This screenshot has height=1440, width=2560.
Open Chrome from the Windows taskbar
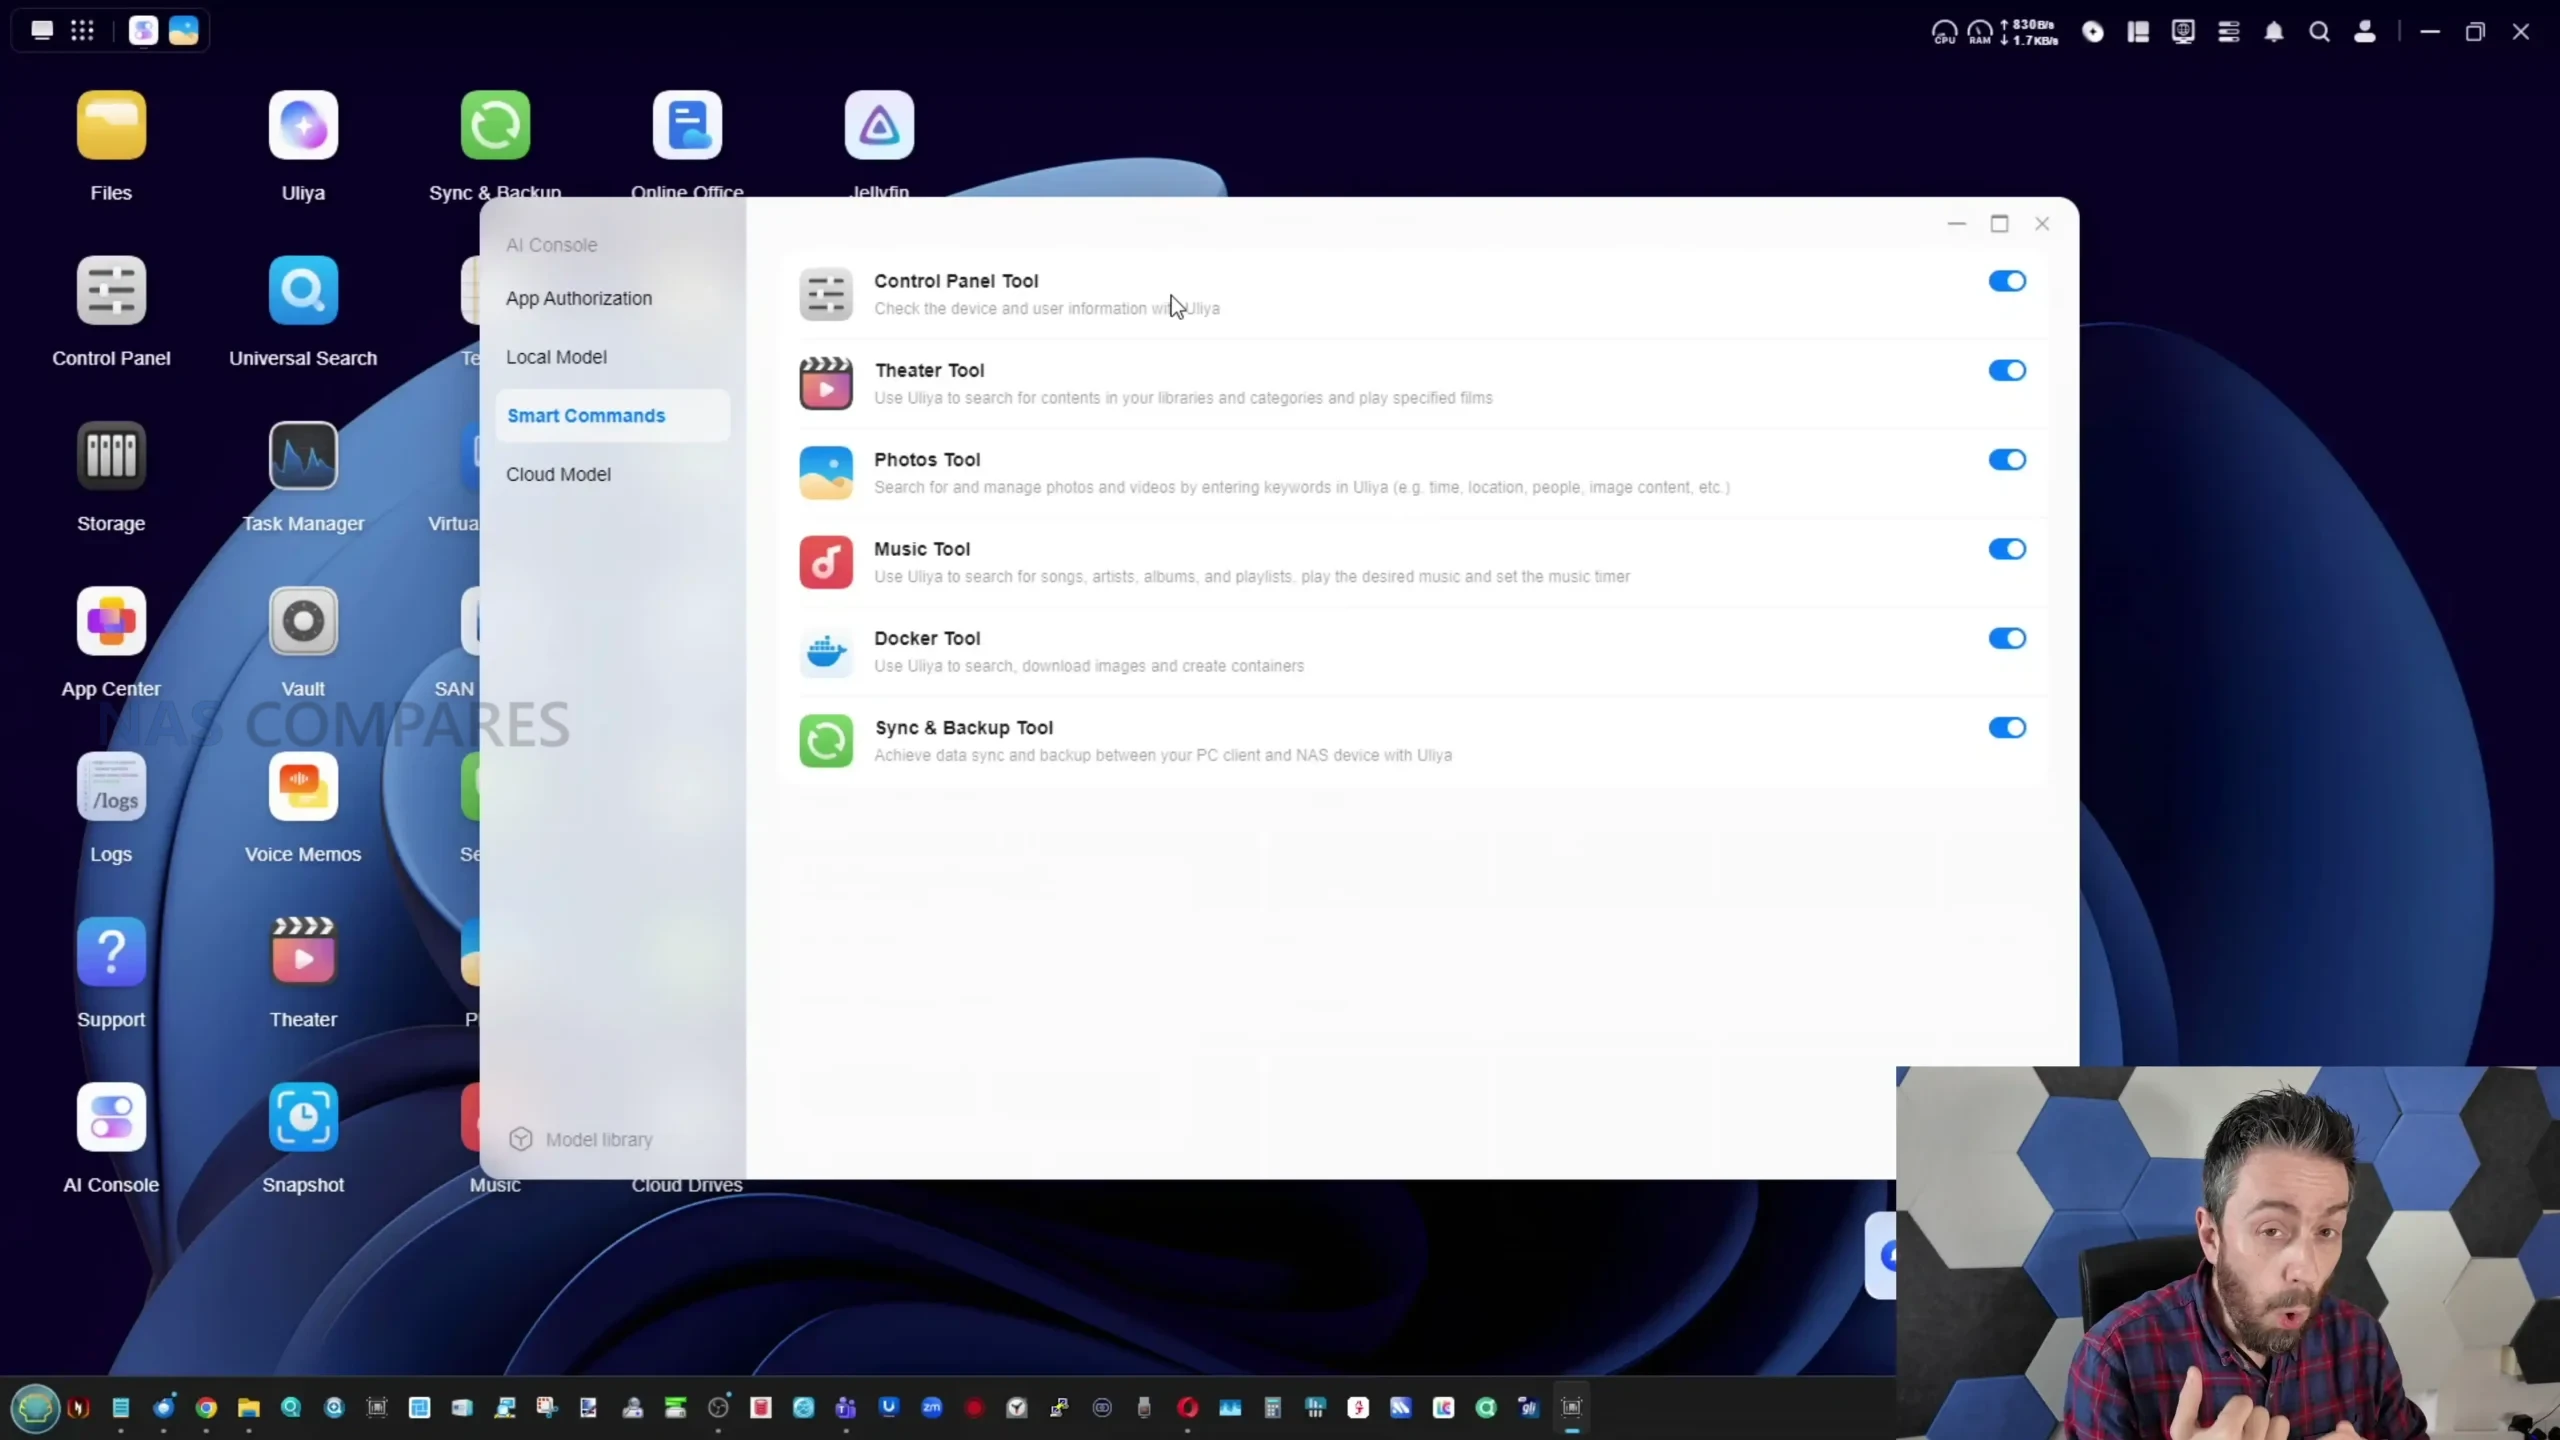(x=206, y=1408)
